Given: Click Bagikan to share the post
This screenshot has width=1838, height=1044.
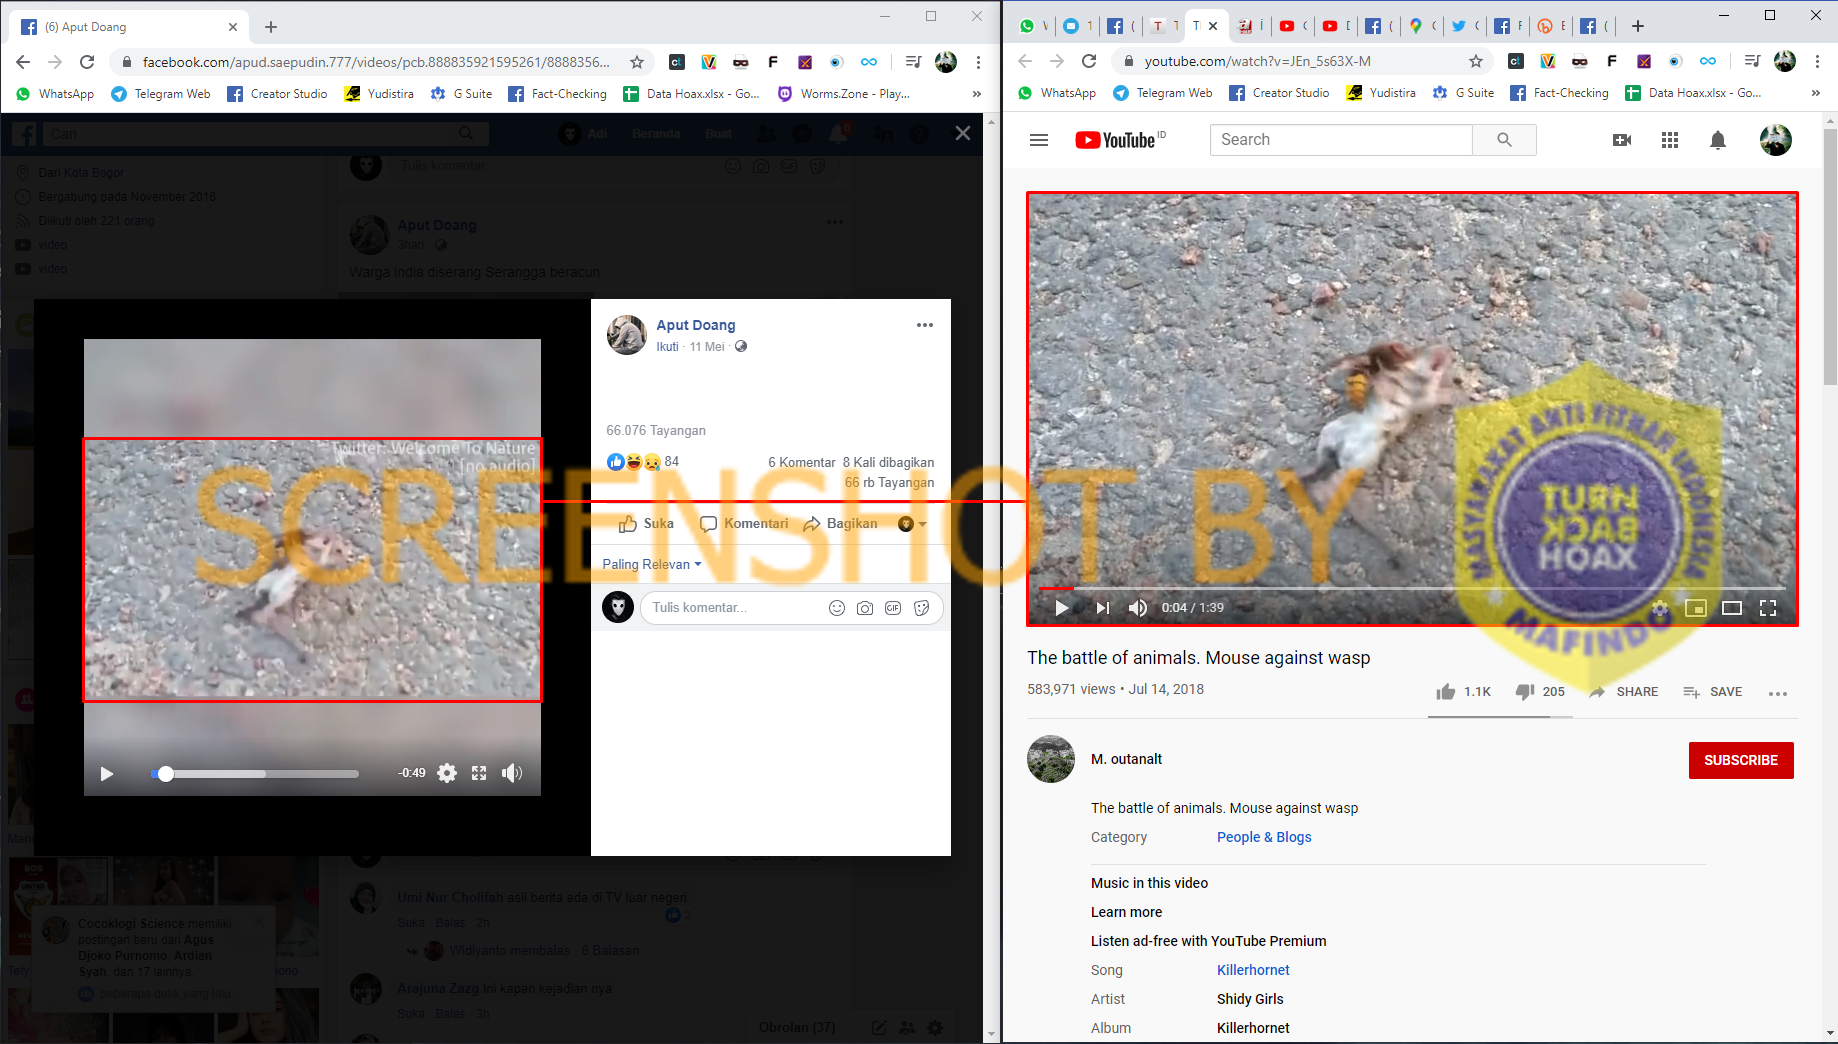Looking at the screenshot, I should 840,524.
